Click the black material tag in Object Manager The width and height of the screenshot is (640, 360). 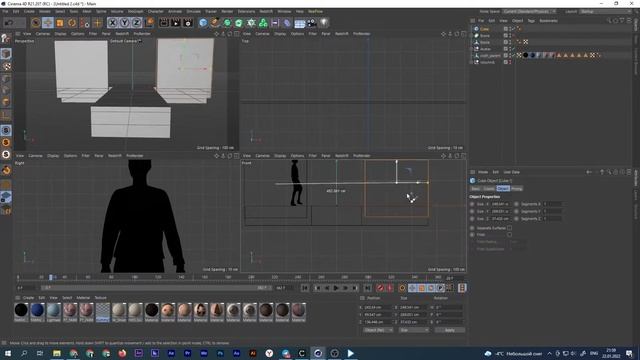[x=526, y=55]
